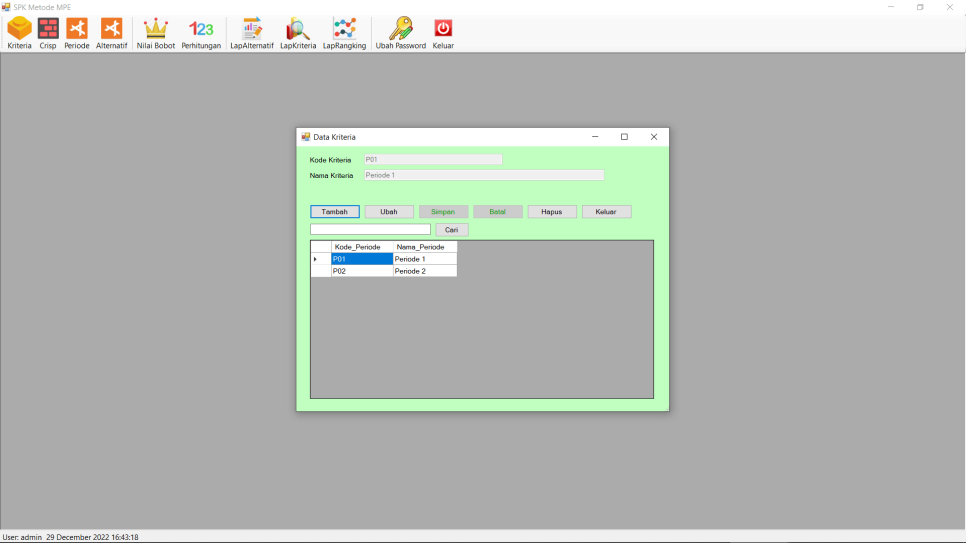Select the P02 cell in grid
The width and height of the screenshot is (966, 543).
pyautogui.click(x=362, y=271)
